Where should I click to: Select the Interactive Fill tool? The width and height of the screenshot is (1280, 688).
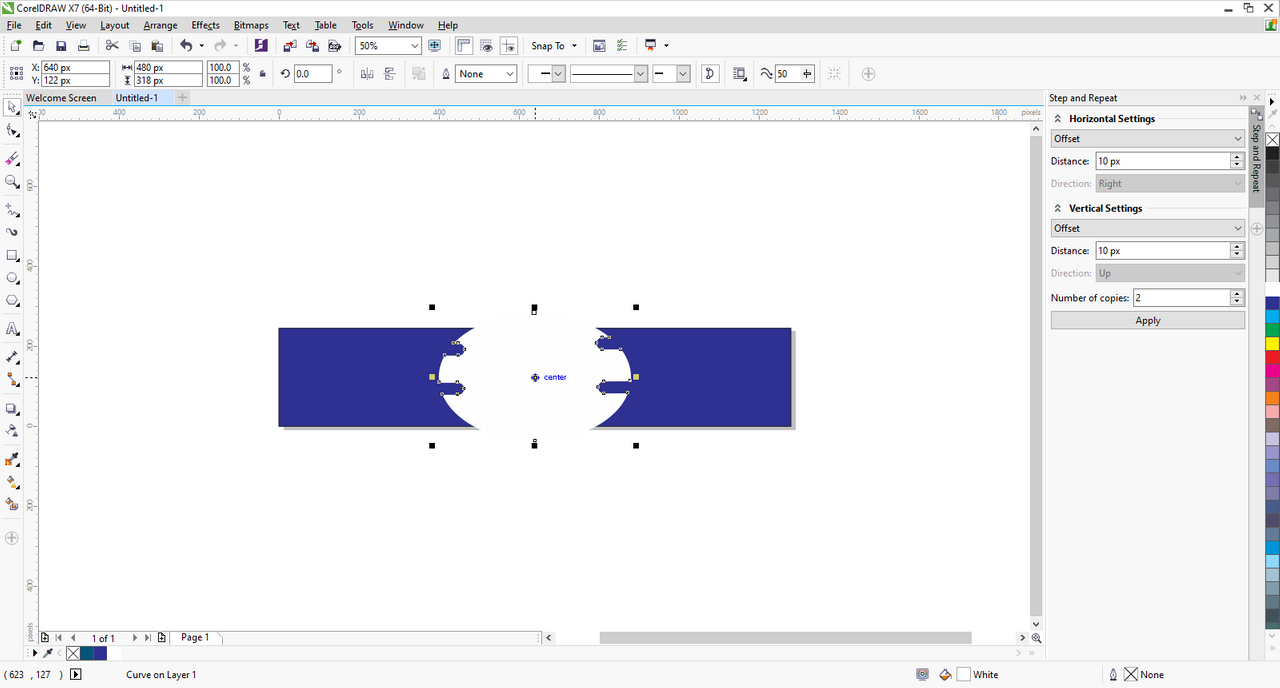point(12,482)
